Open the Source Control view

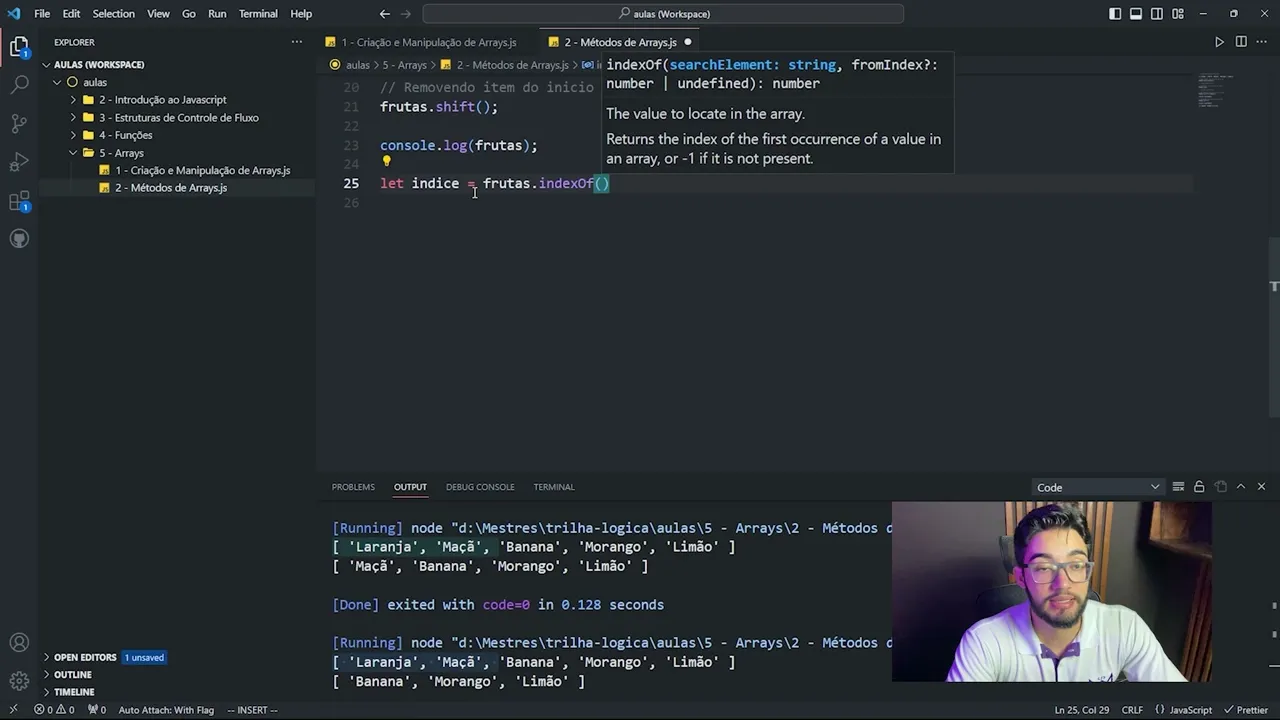19,124
